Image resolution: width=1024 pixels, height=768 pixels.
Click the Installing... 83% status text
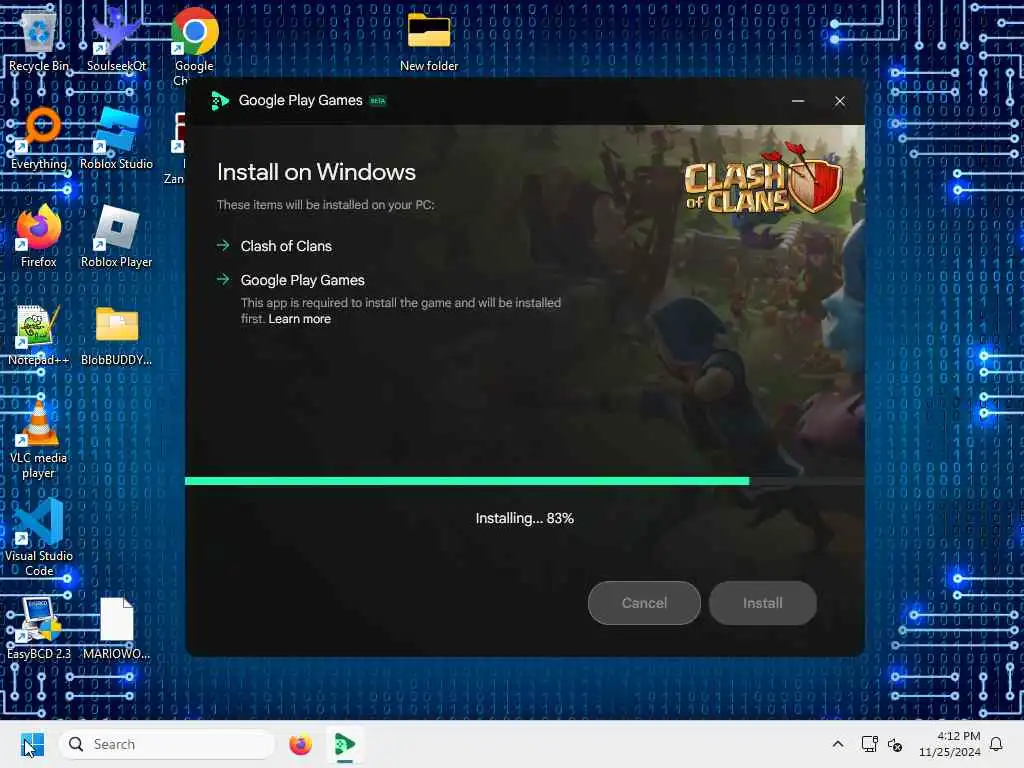point(524,519)
